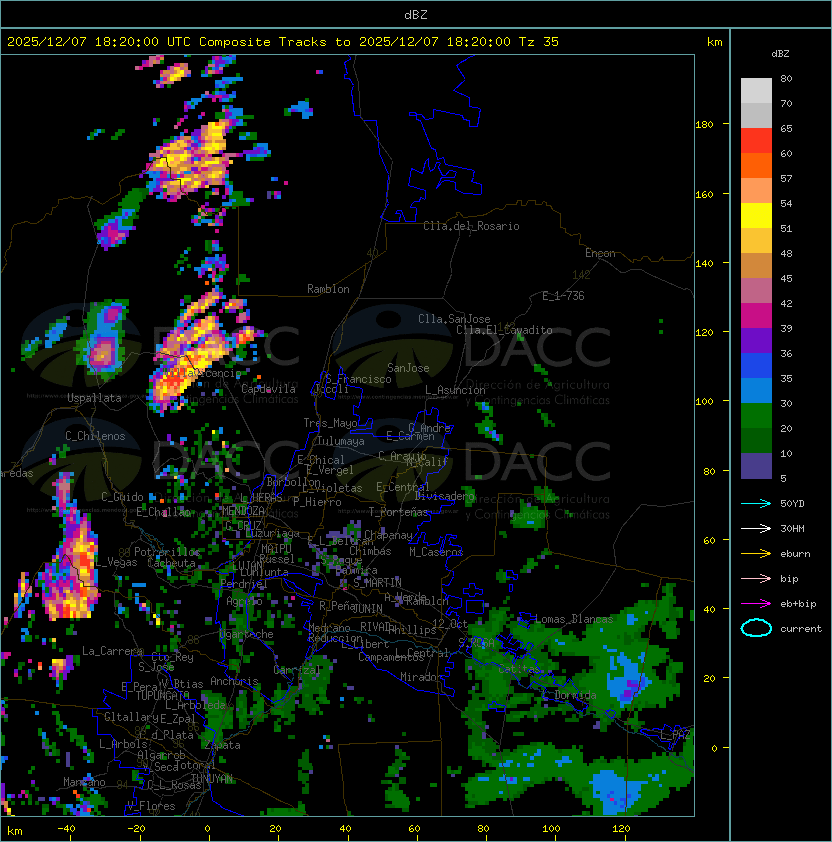The height and width of the screenshot is (842, 832).
Task: Click the Clla.SanJose place label
Action: pyautogui.click(x=454, y=319)
